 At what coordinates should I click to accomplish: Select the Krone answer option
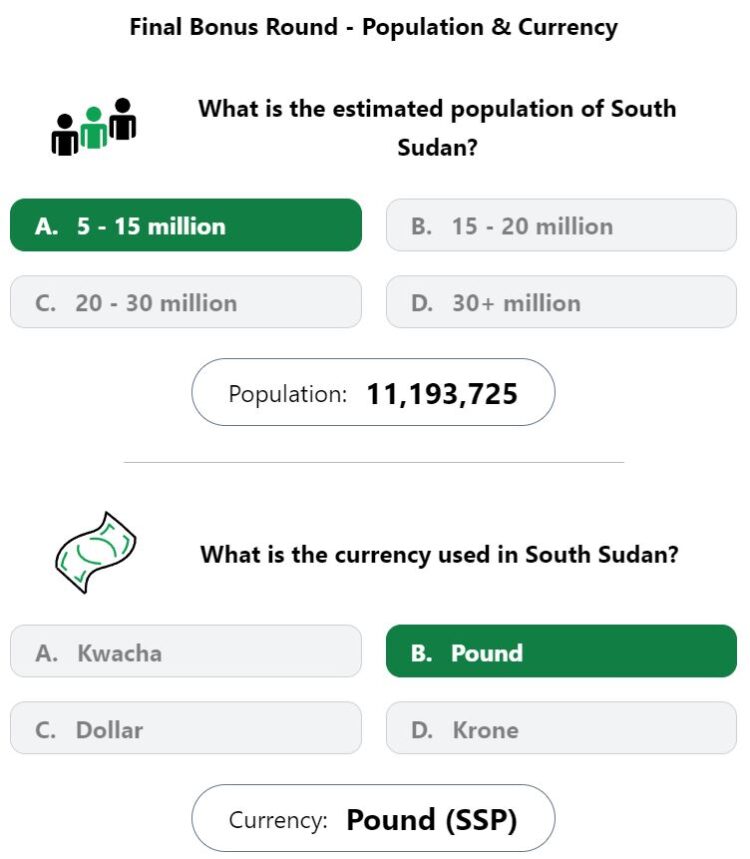point(561,728)
